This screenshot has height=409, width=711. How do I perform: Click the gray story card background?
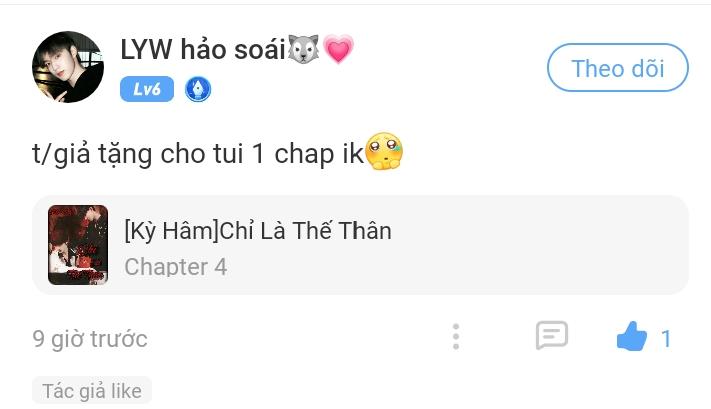(x=360, y=245)
